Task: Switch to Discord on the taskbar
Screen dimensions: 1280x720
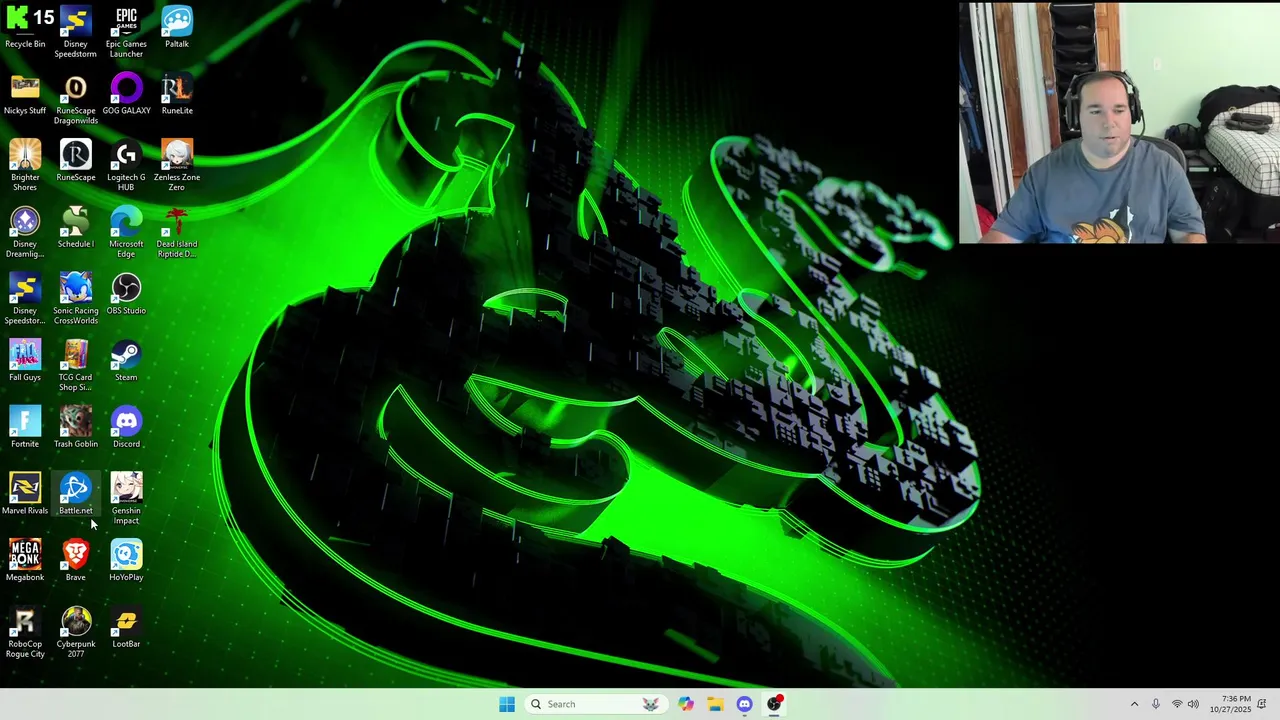Action: click(x=744, y=704)
